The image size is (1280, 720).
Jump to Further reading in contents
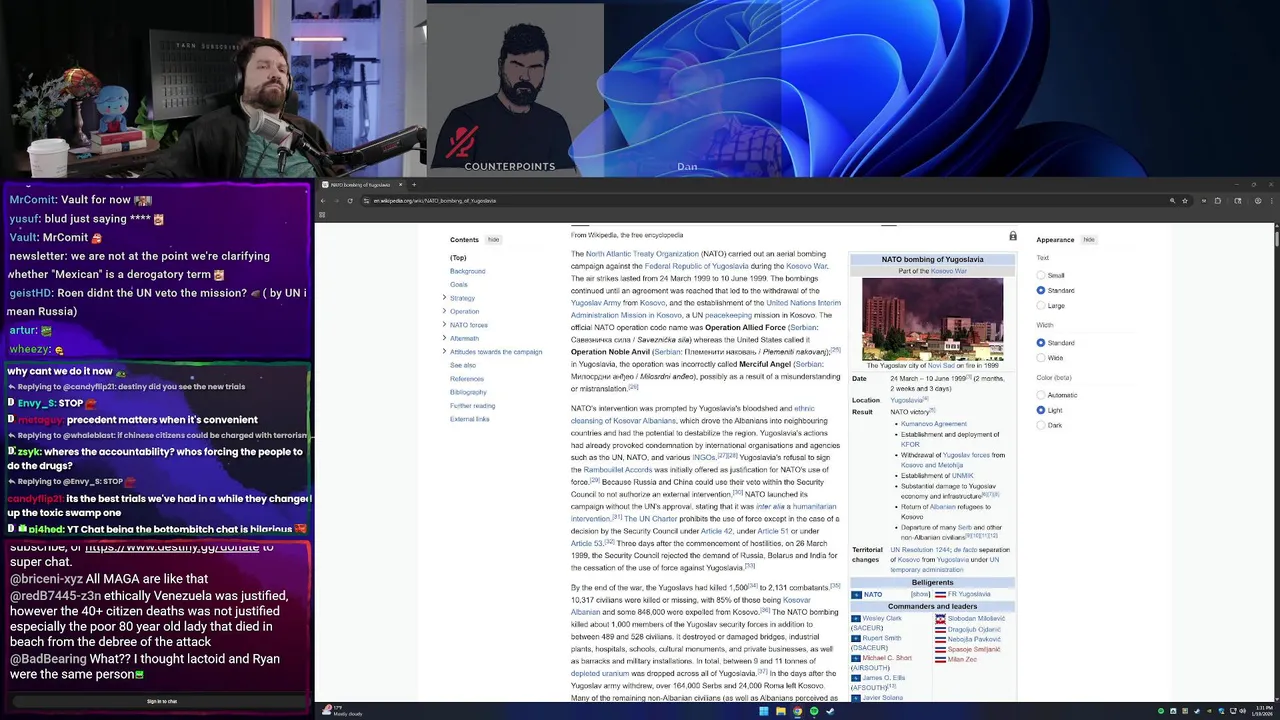(472, 406)
